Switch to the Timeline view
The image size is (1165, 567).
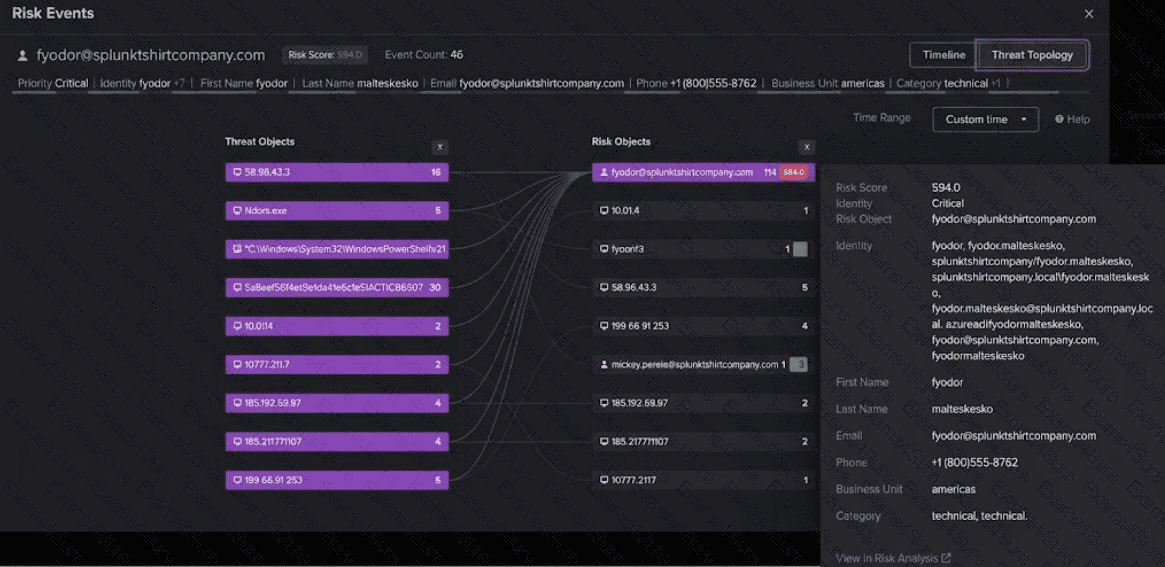tap(944, 55)
